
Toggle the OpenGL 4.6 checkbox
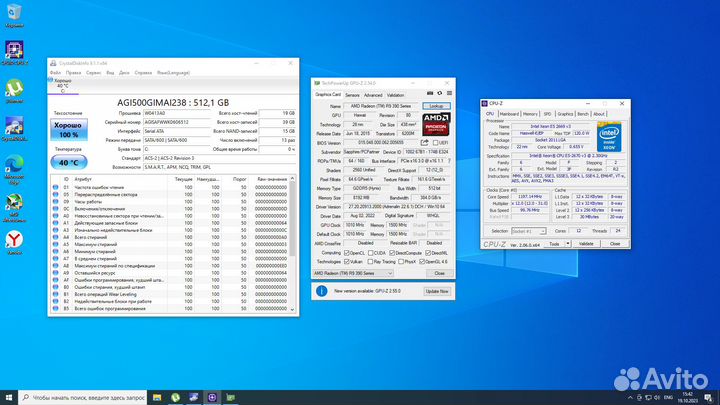coord(422,262)
